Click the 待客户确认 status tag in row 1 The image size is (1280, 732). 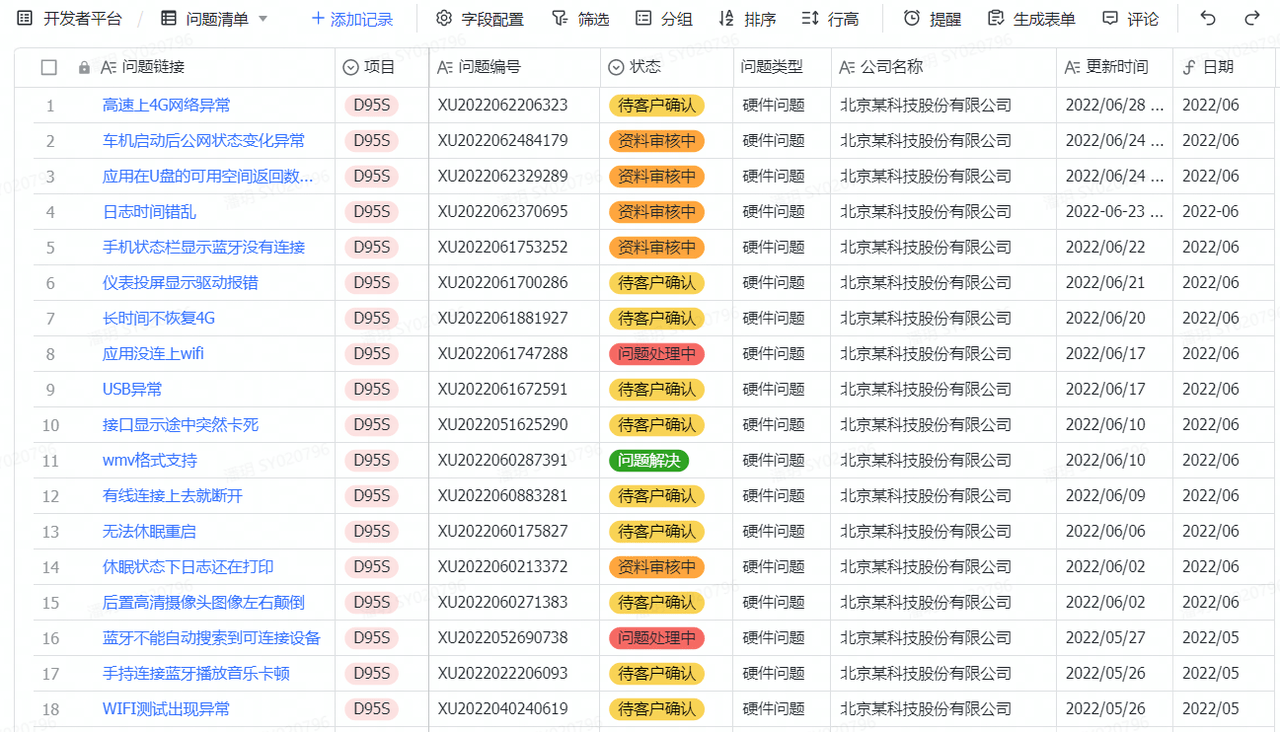pos(656,105)
